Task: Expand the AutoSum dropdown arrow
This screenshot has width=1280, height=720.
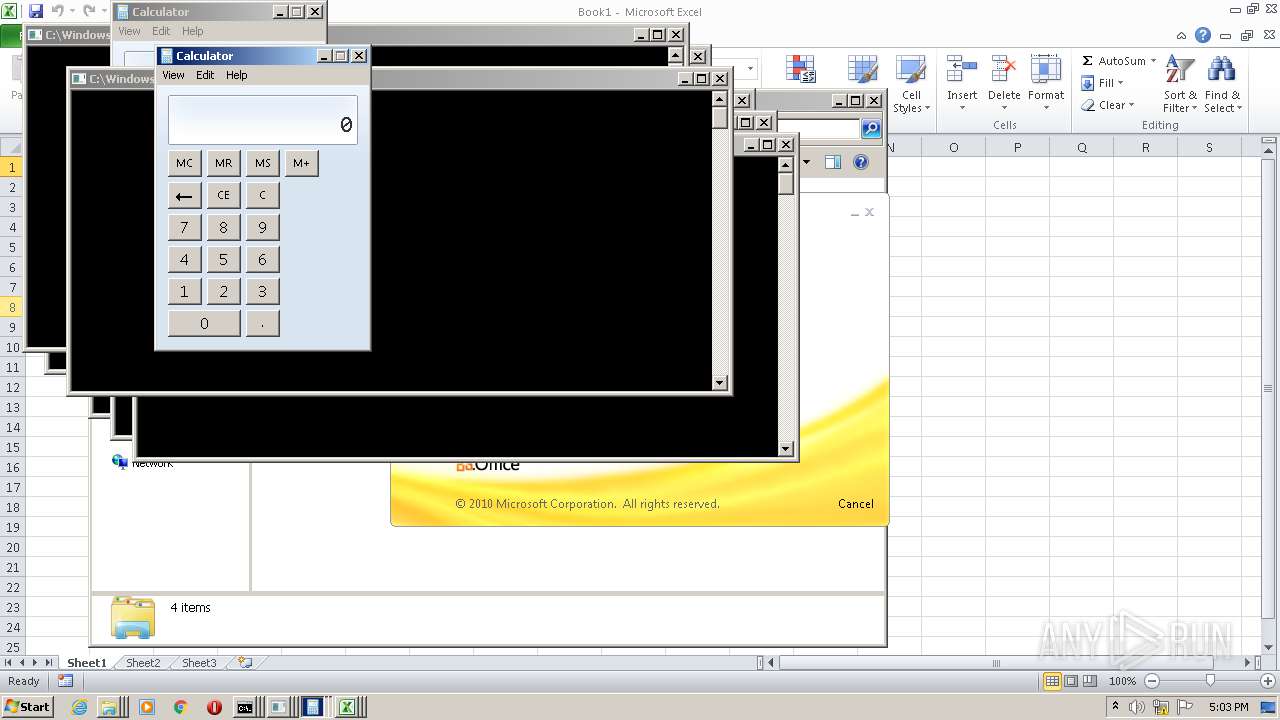Action: pyautogui.click(x=1153, y=61)
